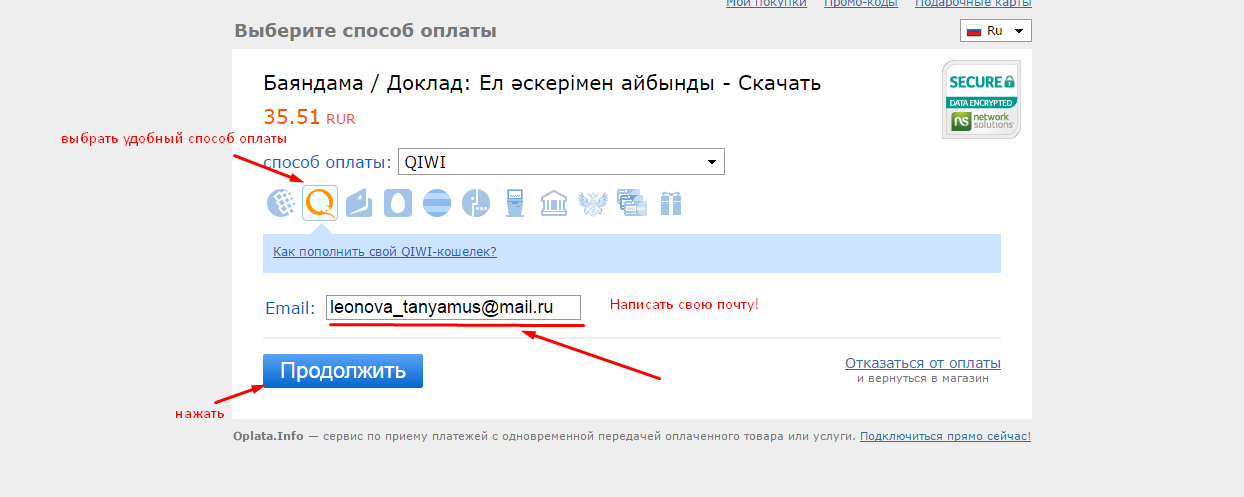This screenshot has height=497, width=1244.
Task: Select the striped circle payment icon
Action: (x=437, y=203)
